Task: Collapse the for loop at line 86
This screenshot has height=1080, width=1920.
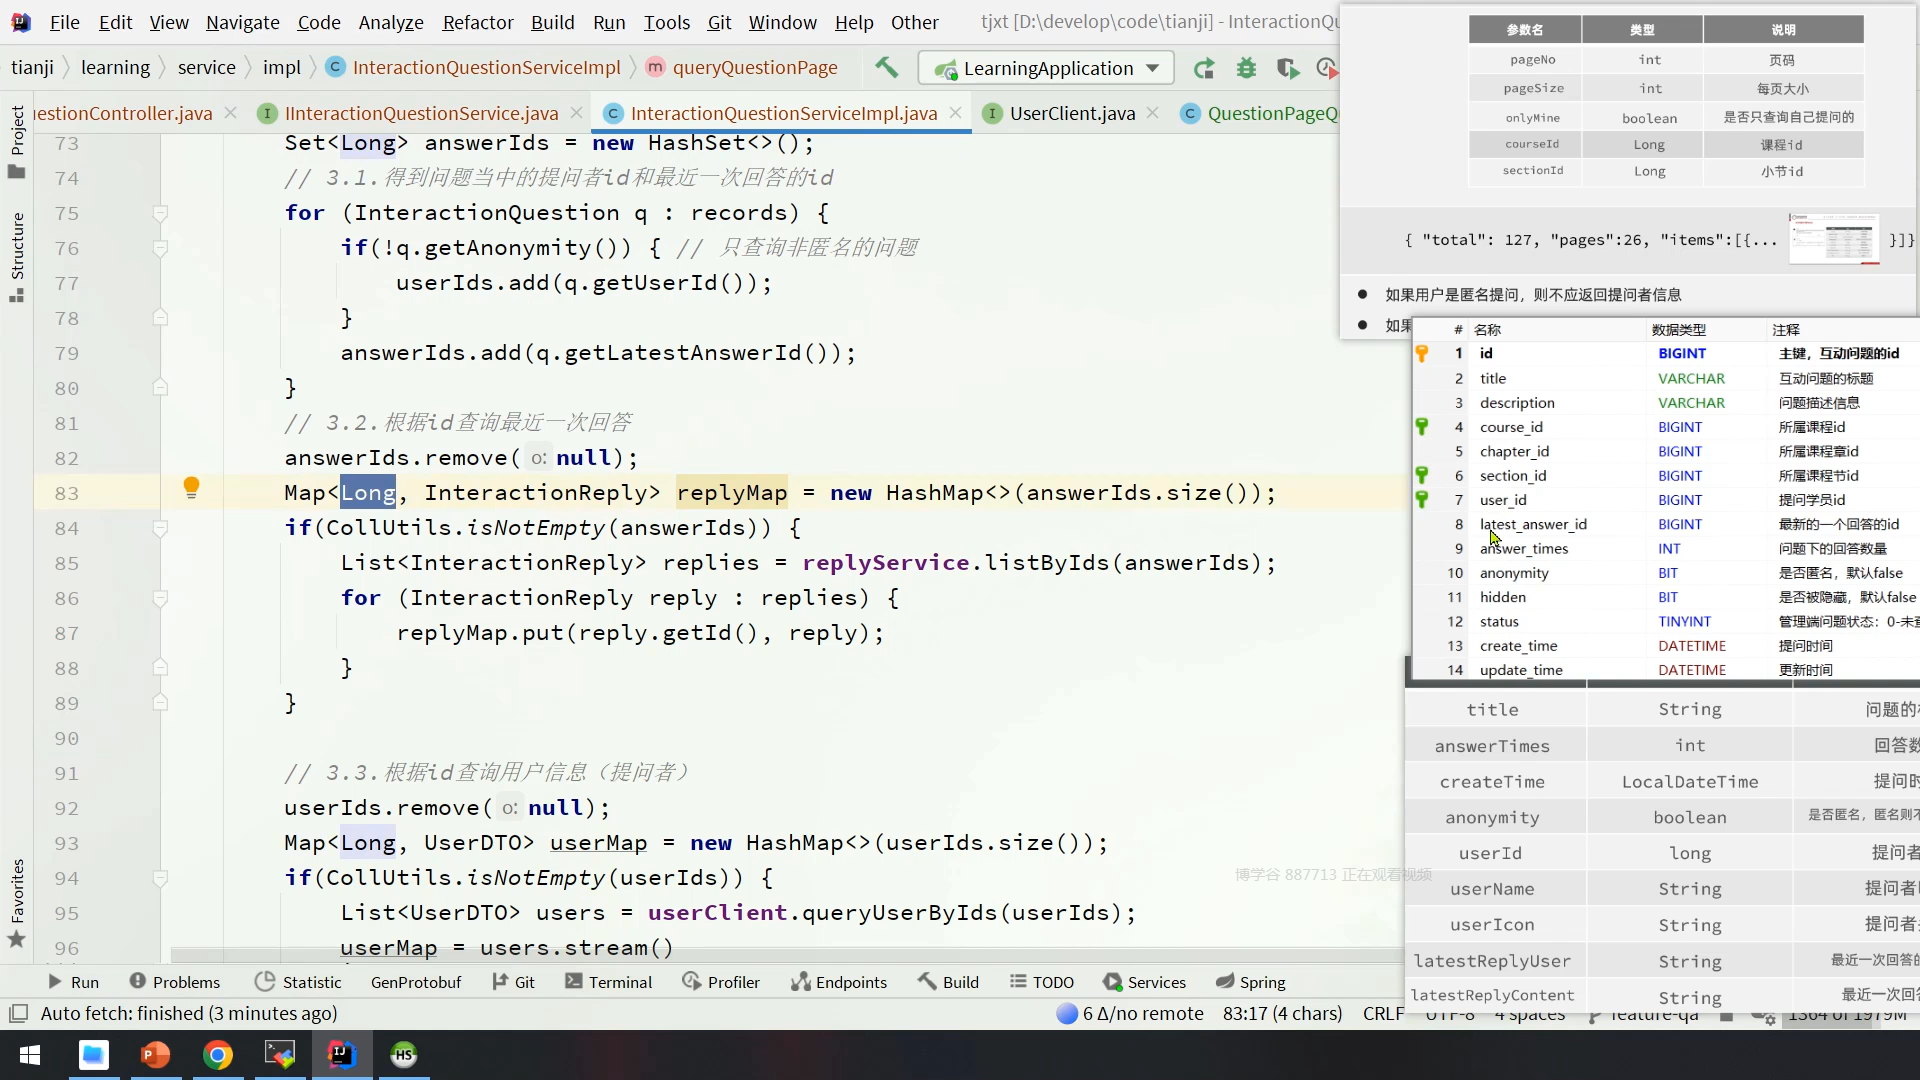Action: (x=160, y=598)
